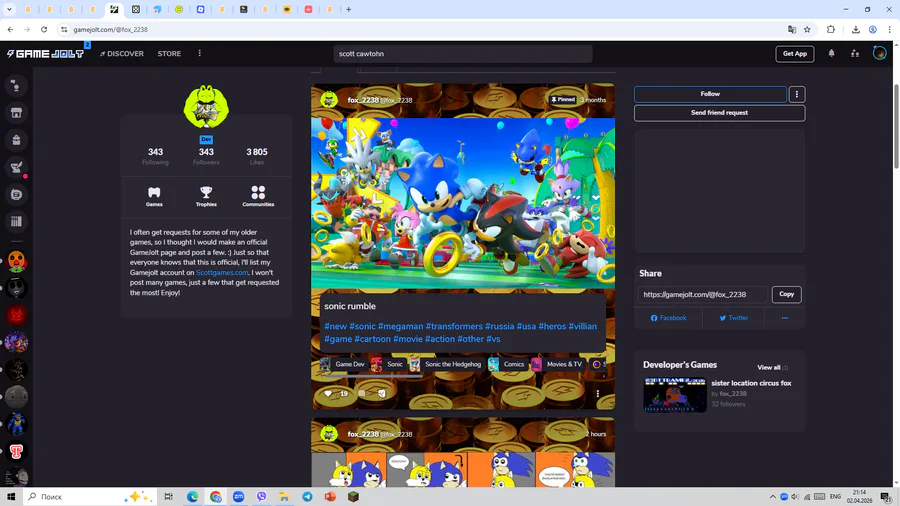This screenshot has width=900, height=506.
Task: Open the red devil community in sidebar
Action: click(x=16, y=315)
